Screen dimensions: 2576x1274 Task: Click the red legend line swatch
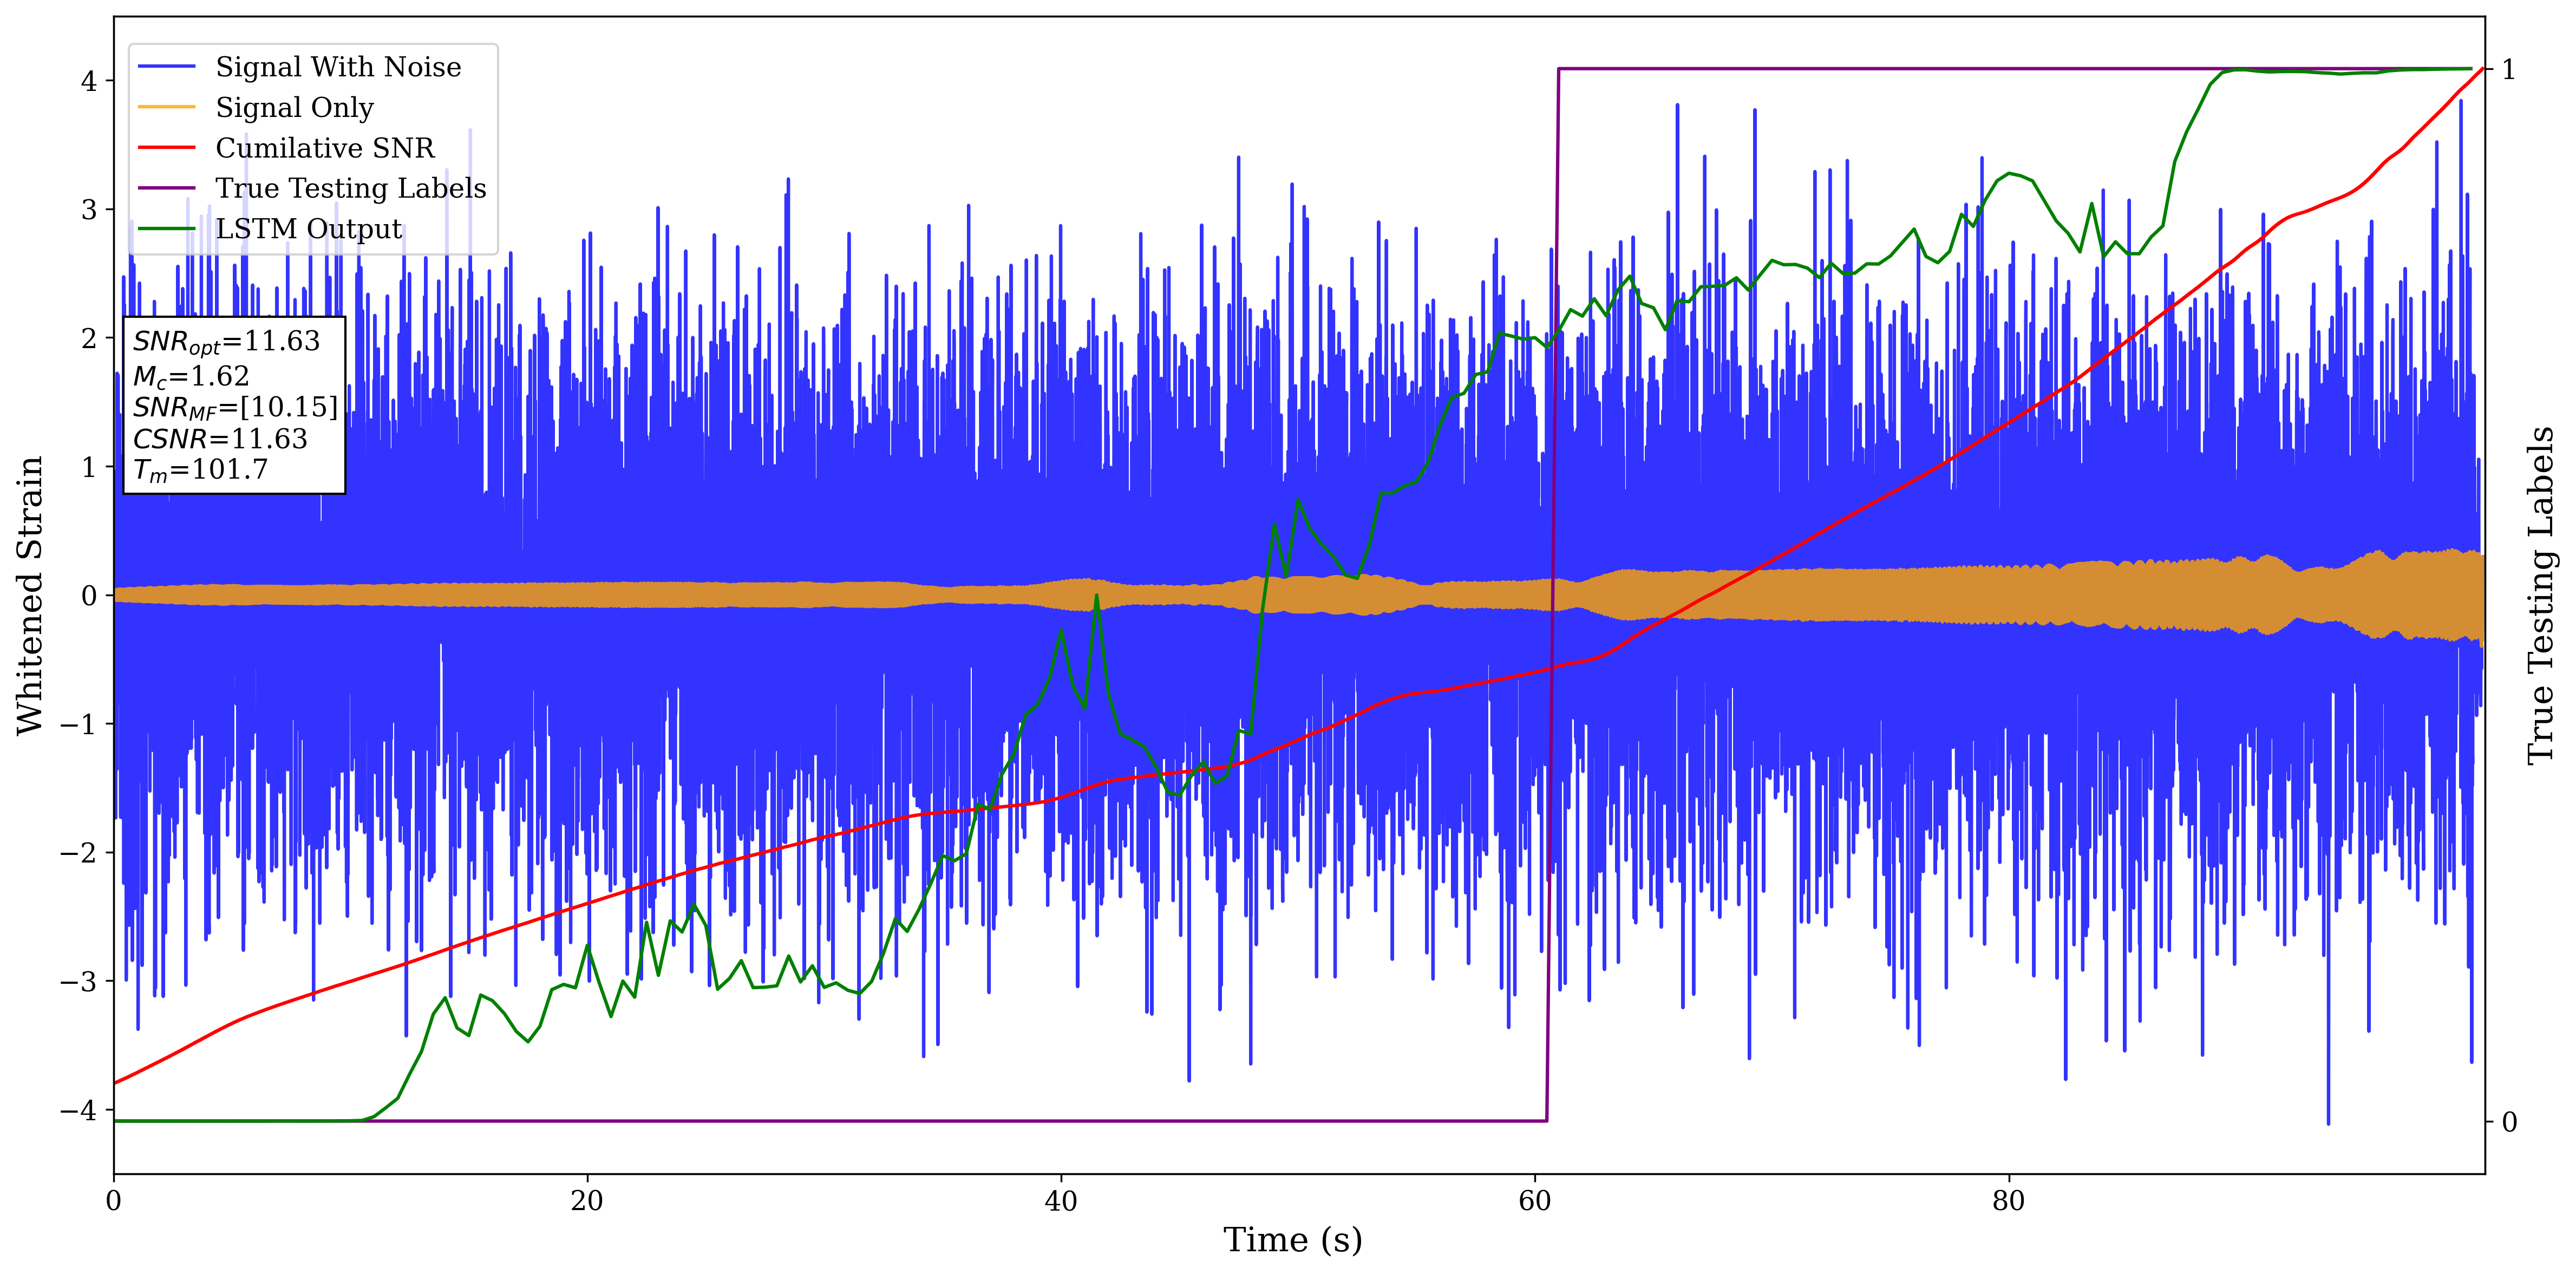click(x=166, y=148)
